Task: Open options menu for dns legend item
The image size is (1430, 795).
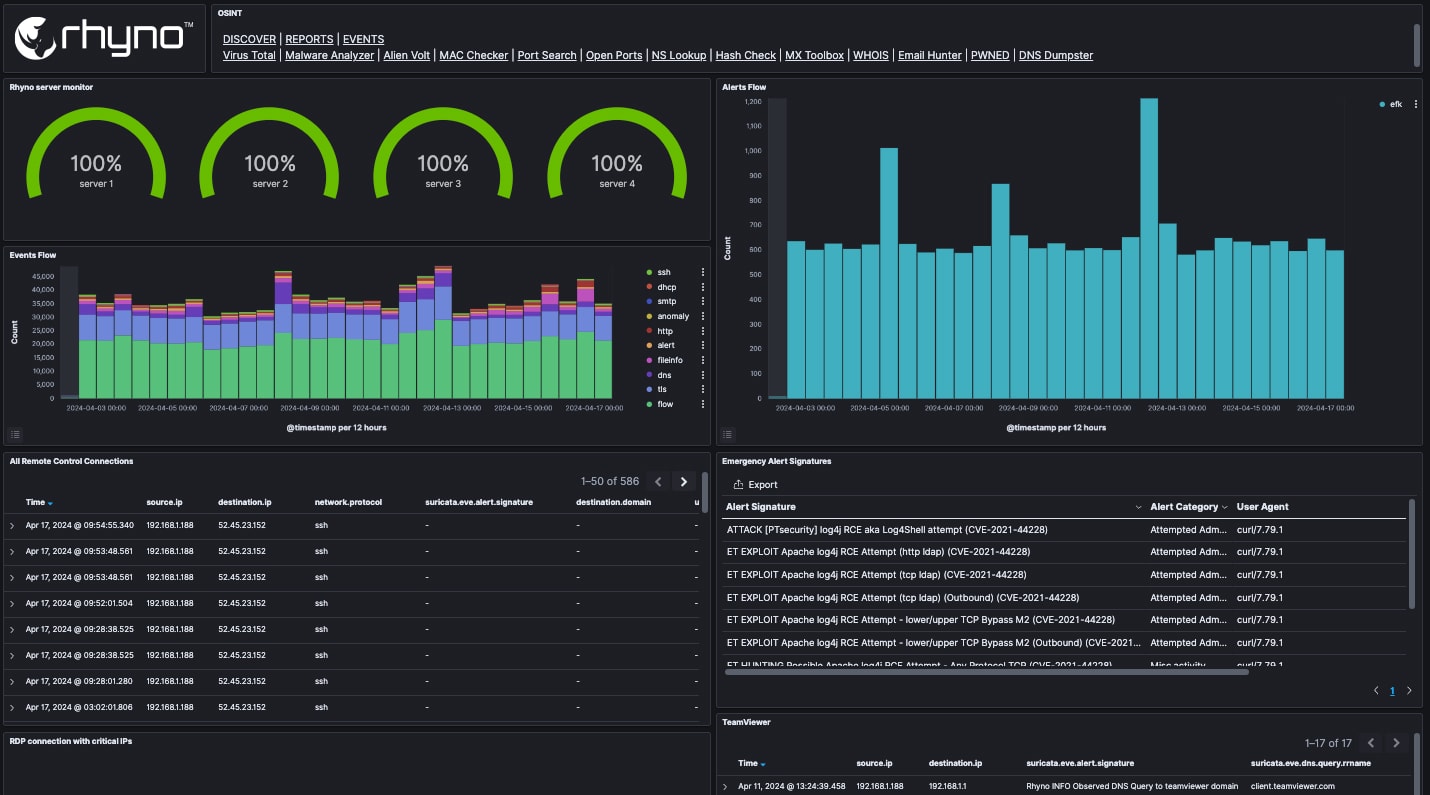Action: (702, 375)
